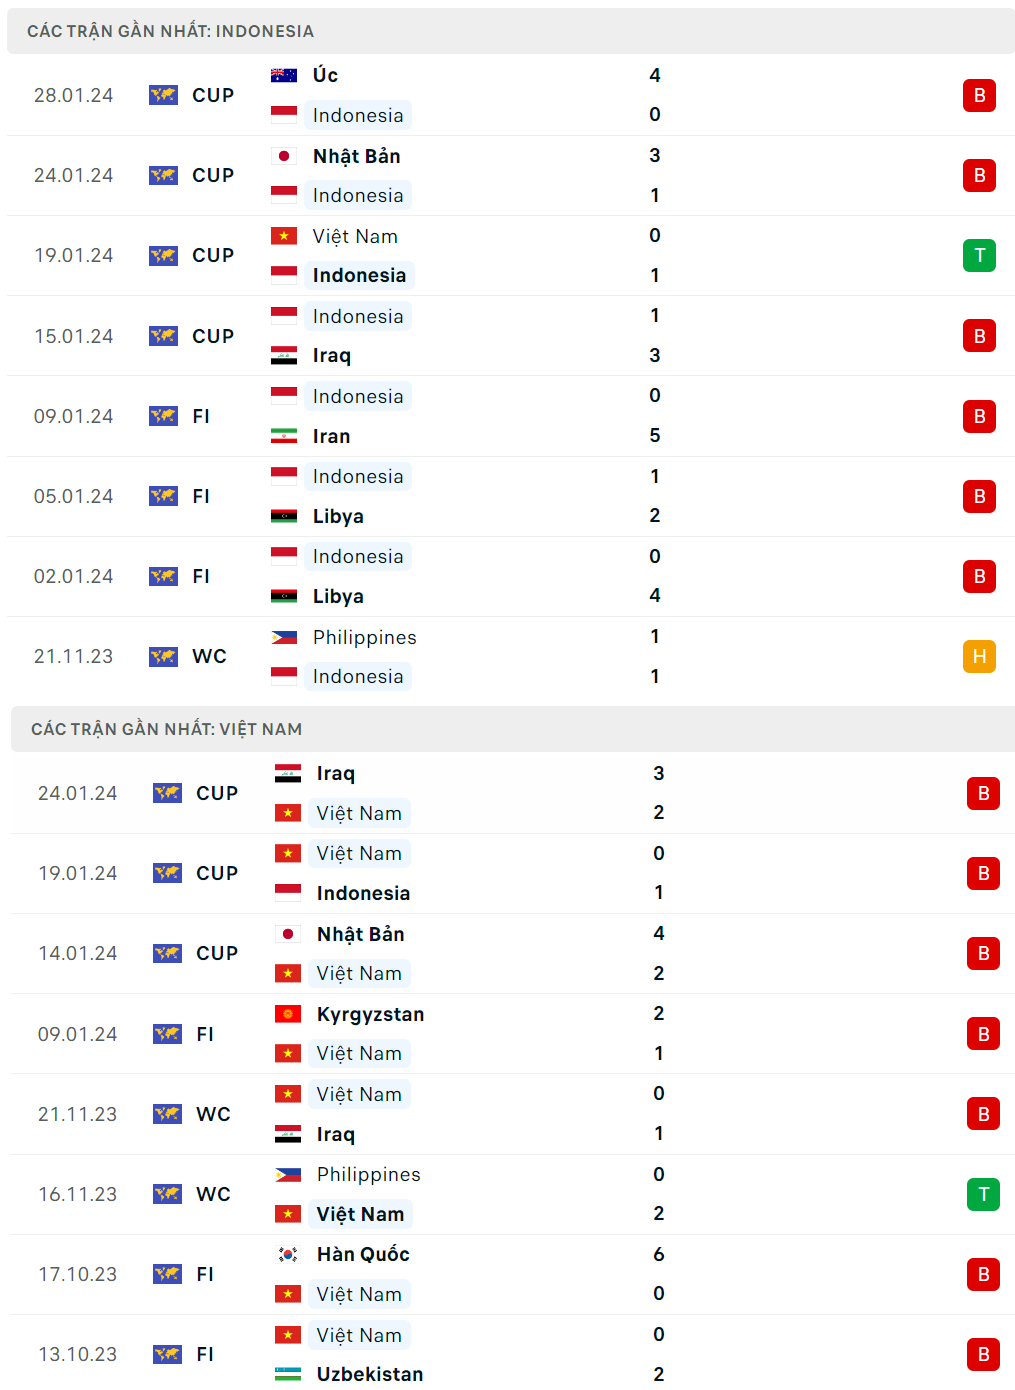Click the green T badge for Philippines vs Việt Nam
Image resolution: width=1015 pixels, height=1390 pixels.
[983, 1194]
